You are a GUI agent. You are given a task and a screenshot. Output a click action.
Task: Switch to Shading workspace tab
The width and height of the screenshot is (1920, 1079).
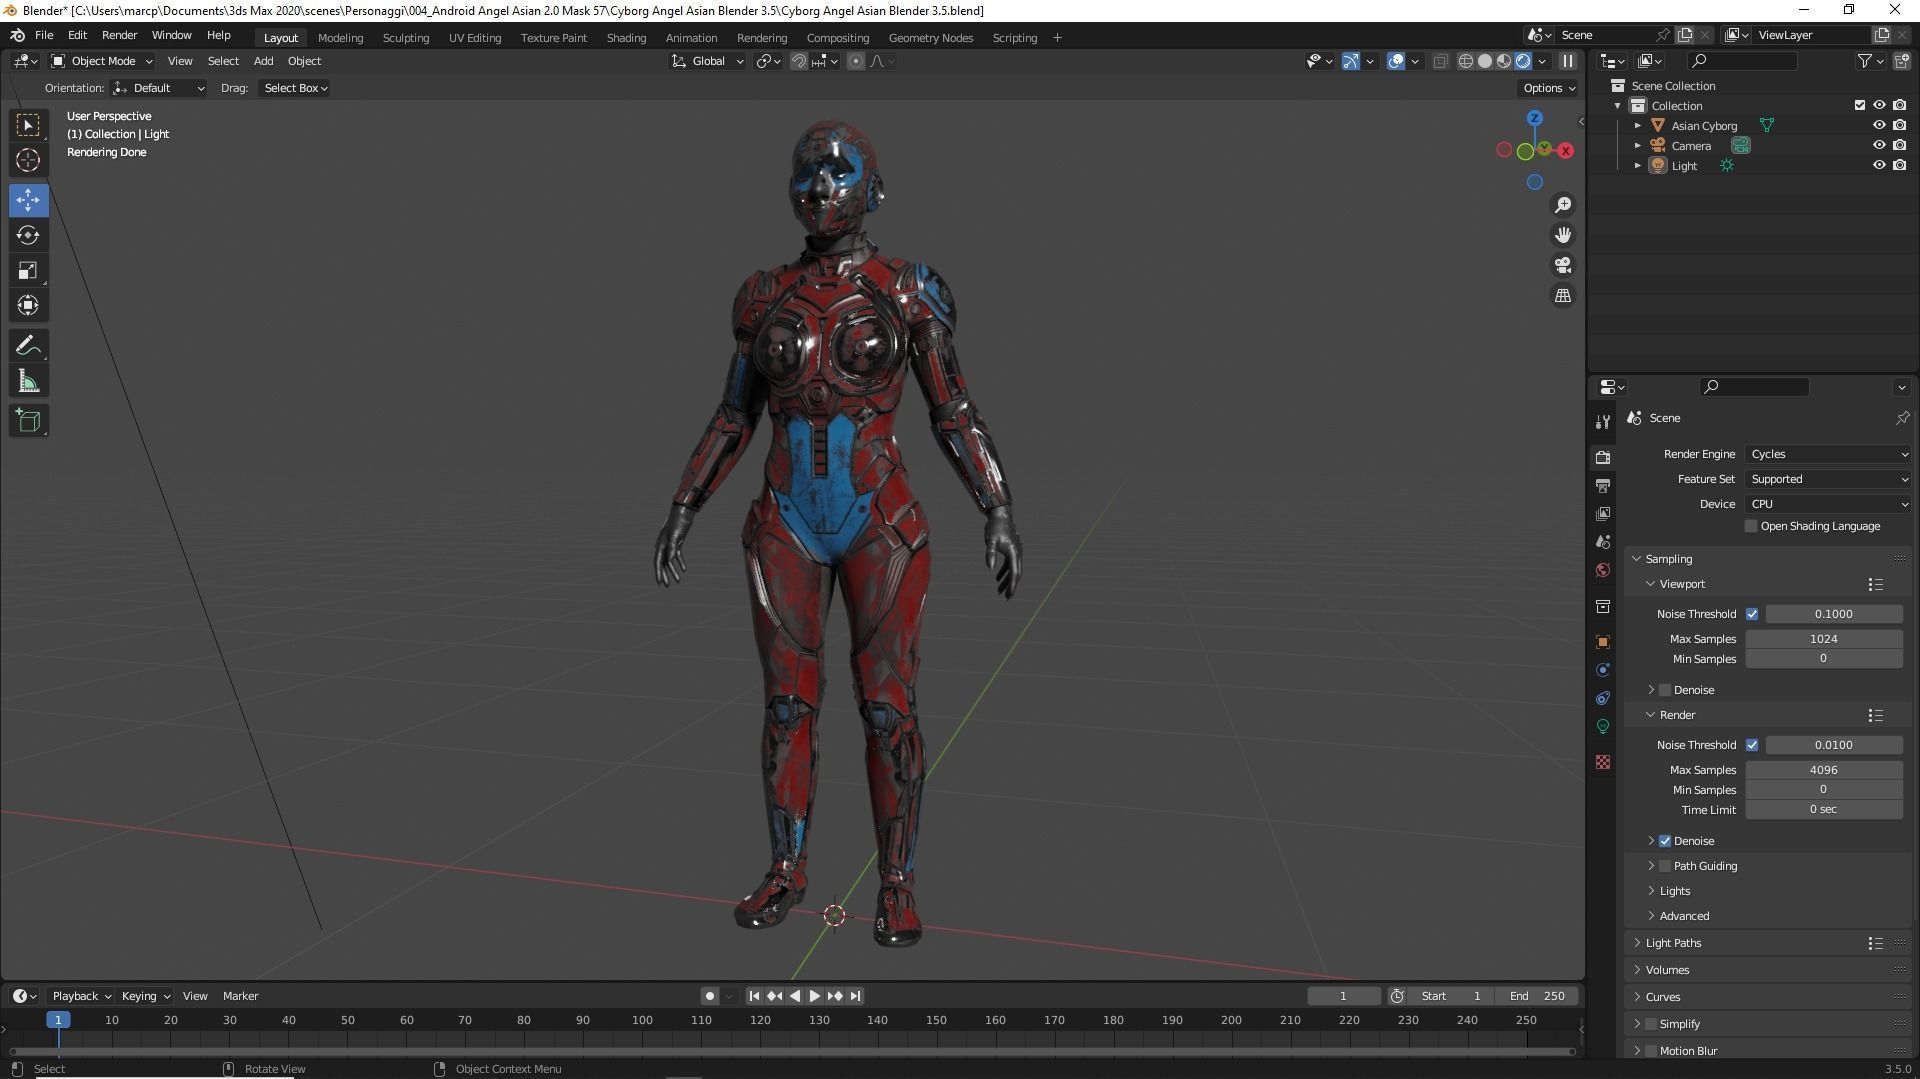(x=626, y=38)
